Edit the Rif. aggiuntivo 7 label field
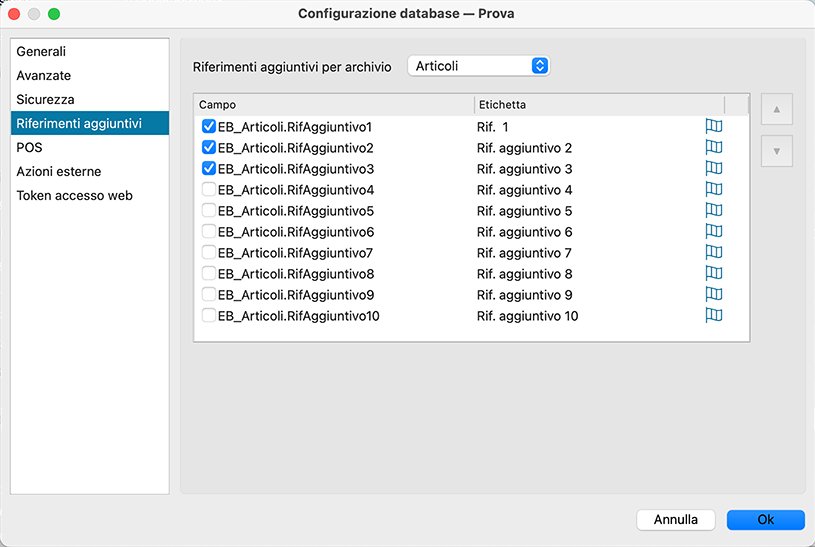 tap(524, 253)
